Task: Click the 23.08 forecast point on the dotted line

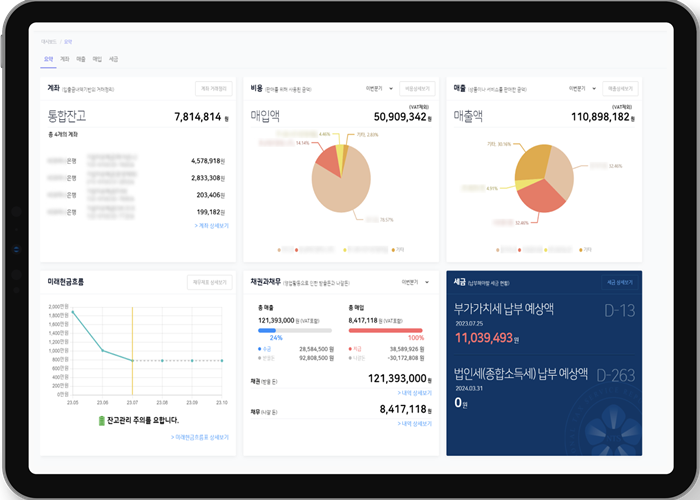Action: pos(162,361)
